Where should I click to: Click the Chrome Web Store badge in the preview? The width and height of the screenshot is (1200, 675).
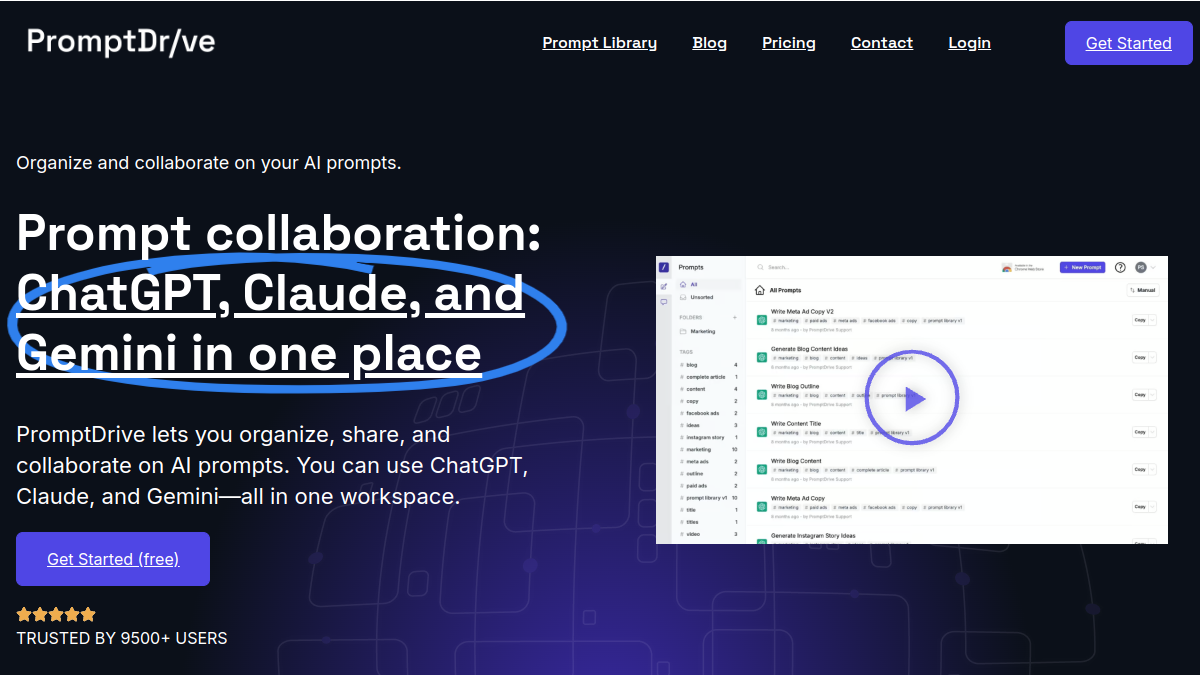pos(1025,268)
